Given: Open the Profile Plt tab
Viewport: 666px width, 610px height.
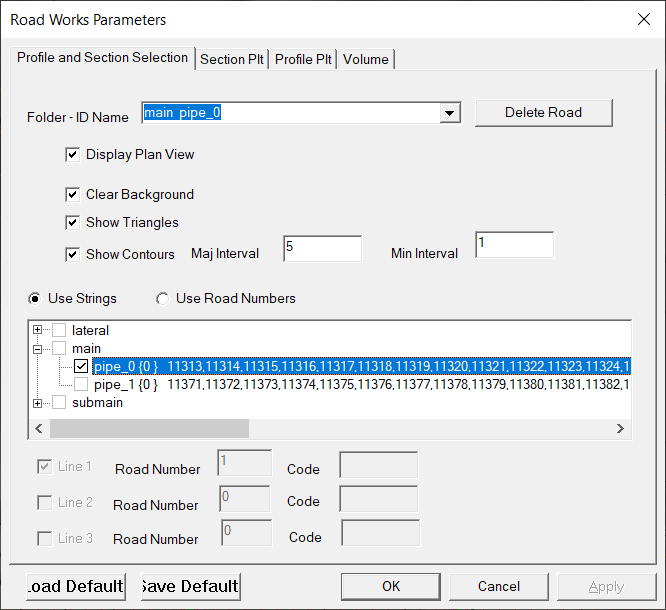Looking at the screenshot, I should tap(303, 59).
